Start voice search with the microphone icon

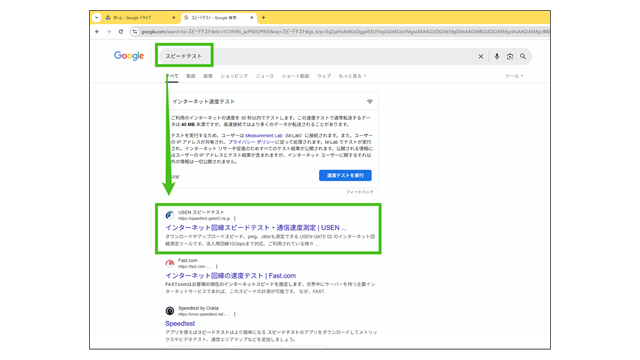tap(496, 56)
